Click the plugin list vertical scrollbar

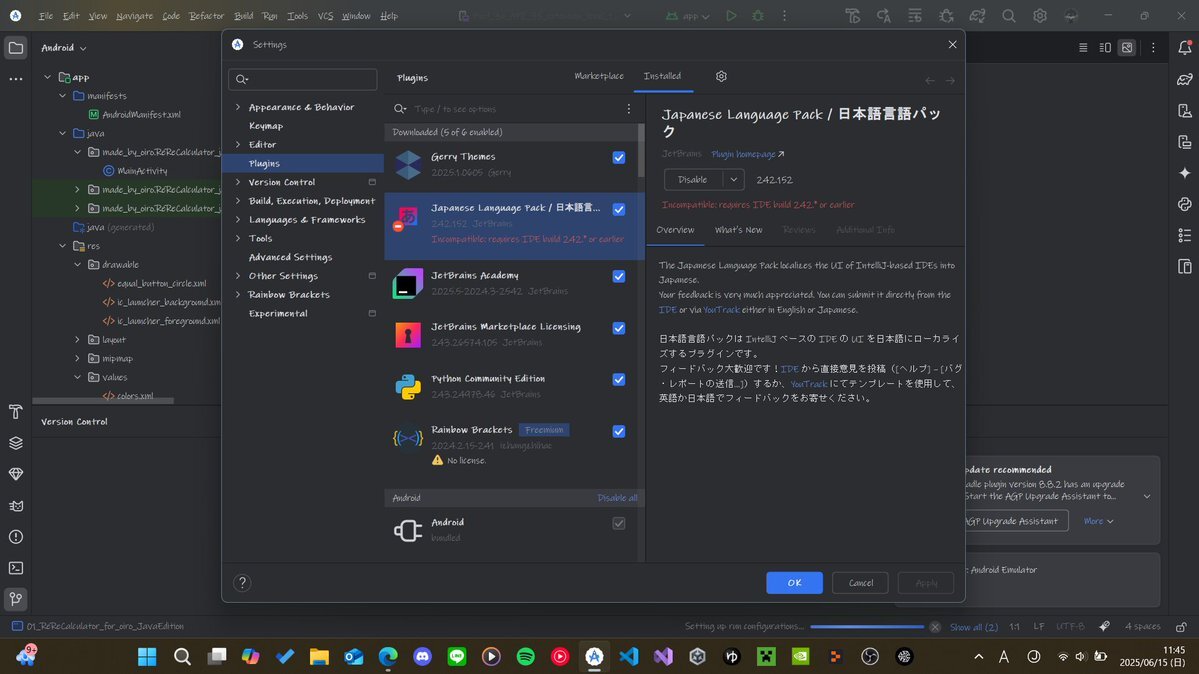pos(641,151)
